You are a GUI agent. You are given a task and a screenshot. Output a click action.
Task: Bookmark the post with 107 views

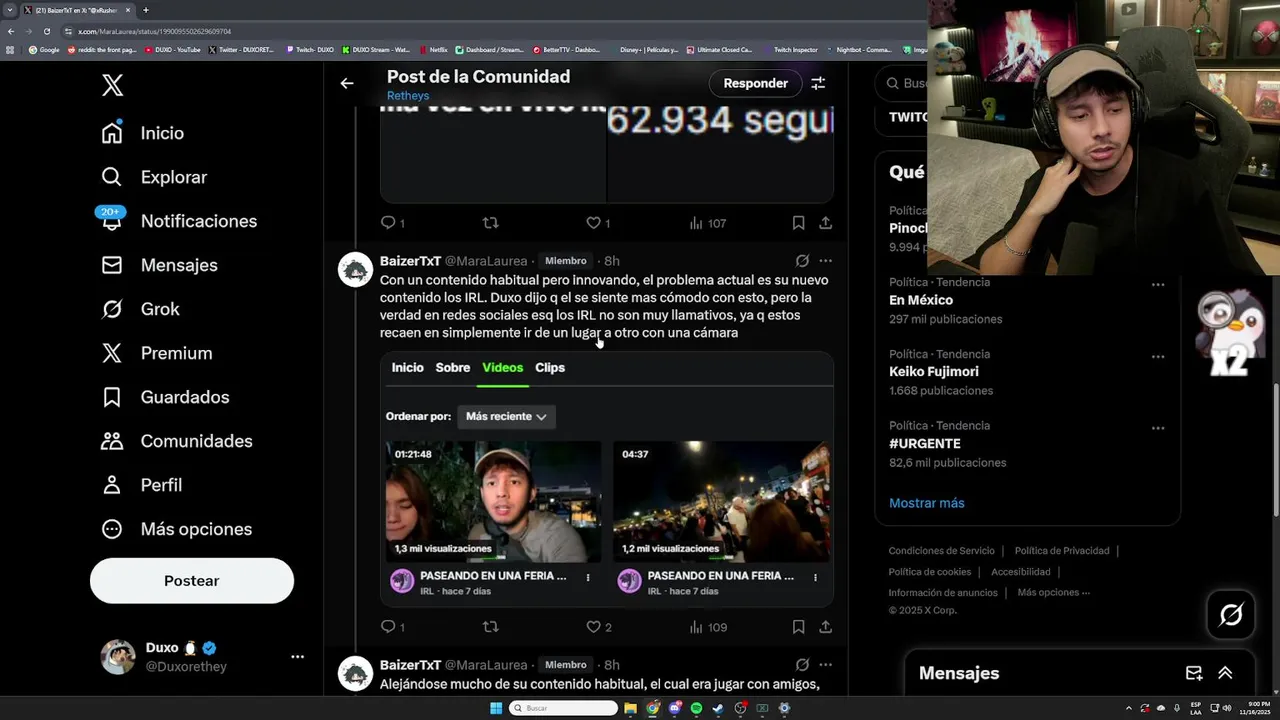coord(798,223)
